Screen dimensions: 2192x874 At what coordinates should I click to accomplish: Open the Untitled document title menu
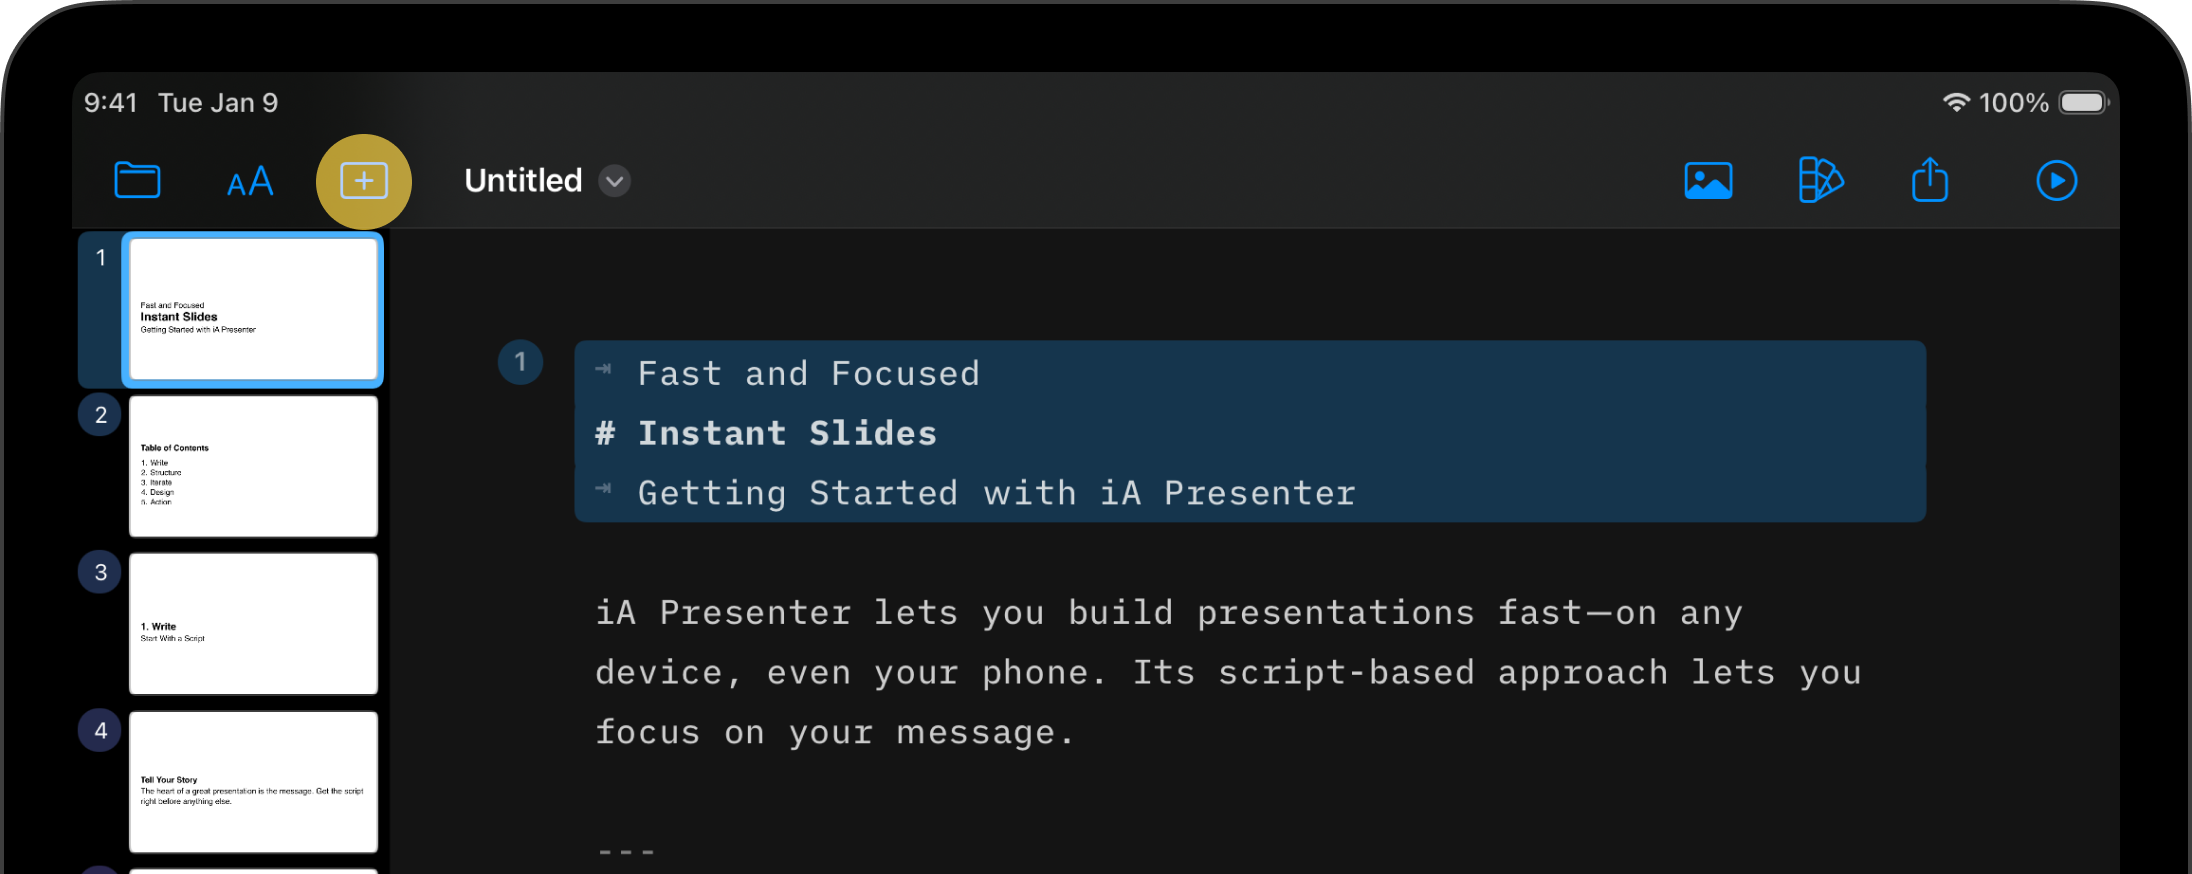tap(523, 181)
